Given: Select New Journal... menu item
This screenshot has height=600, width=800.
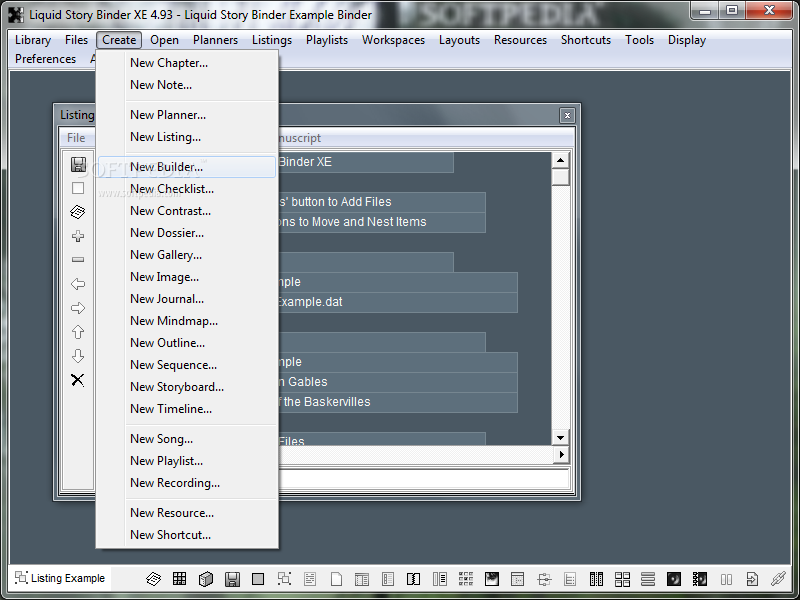Looking at the screenshot, I should tap(167, 298).
